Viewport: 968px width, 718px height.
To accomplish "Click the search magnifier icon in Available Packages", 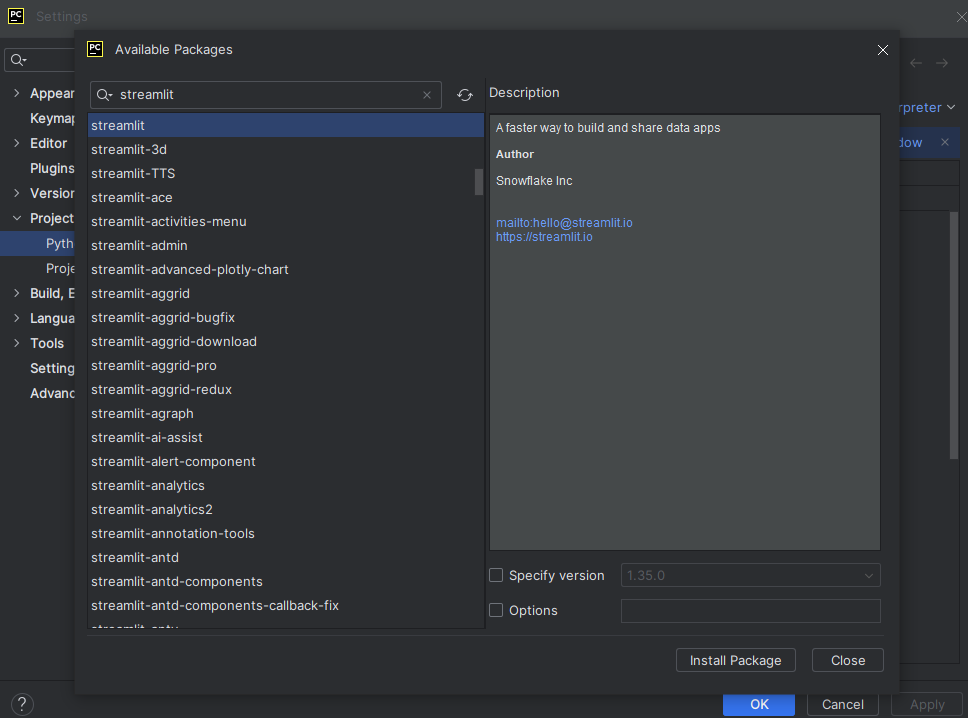I will 104,95.
